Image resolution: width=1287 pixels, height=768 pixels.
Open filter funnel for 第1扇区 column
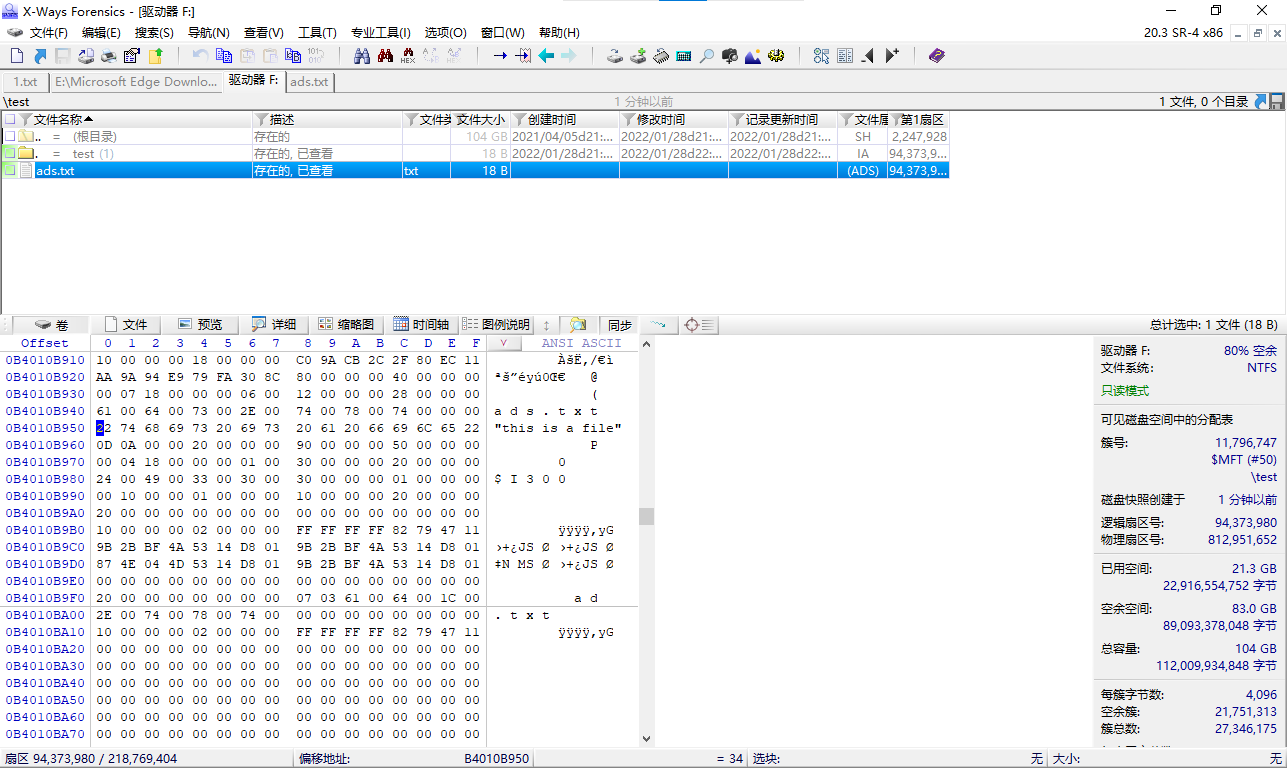(896, 119)
